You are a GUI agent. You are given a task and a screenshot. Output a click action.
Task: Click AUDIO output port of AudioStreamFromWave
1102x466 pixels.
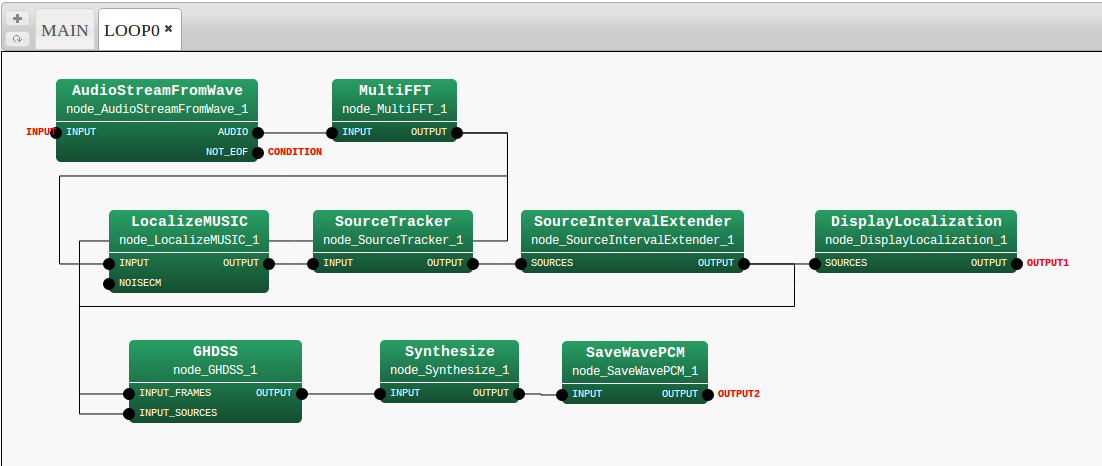click(x=258, y=132)
